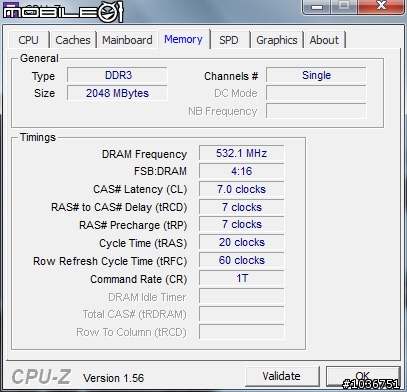The height and width of the screenshot is (392, 407).
Task: Select the DDR3 type value
Action: [x=117, y=75]
